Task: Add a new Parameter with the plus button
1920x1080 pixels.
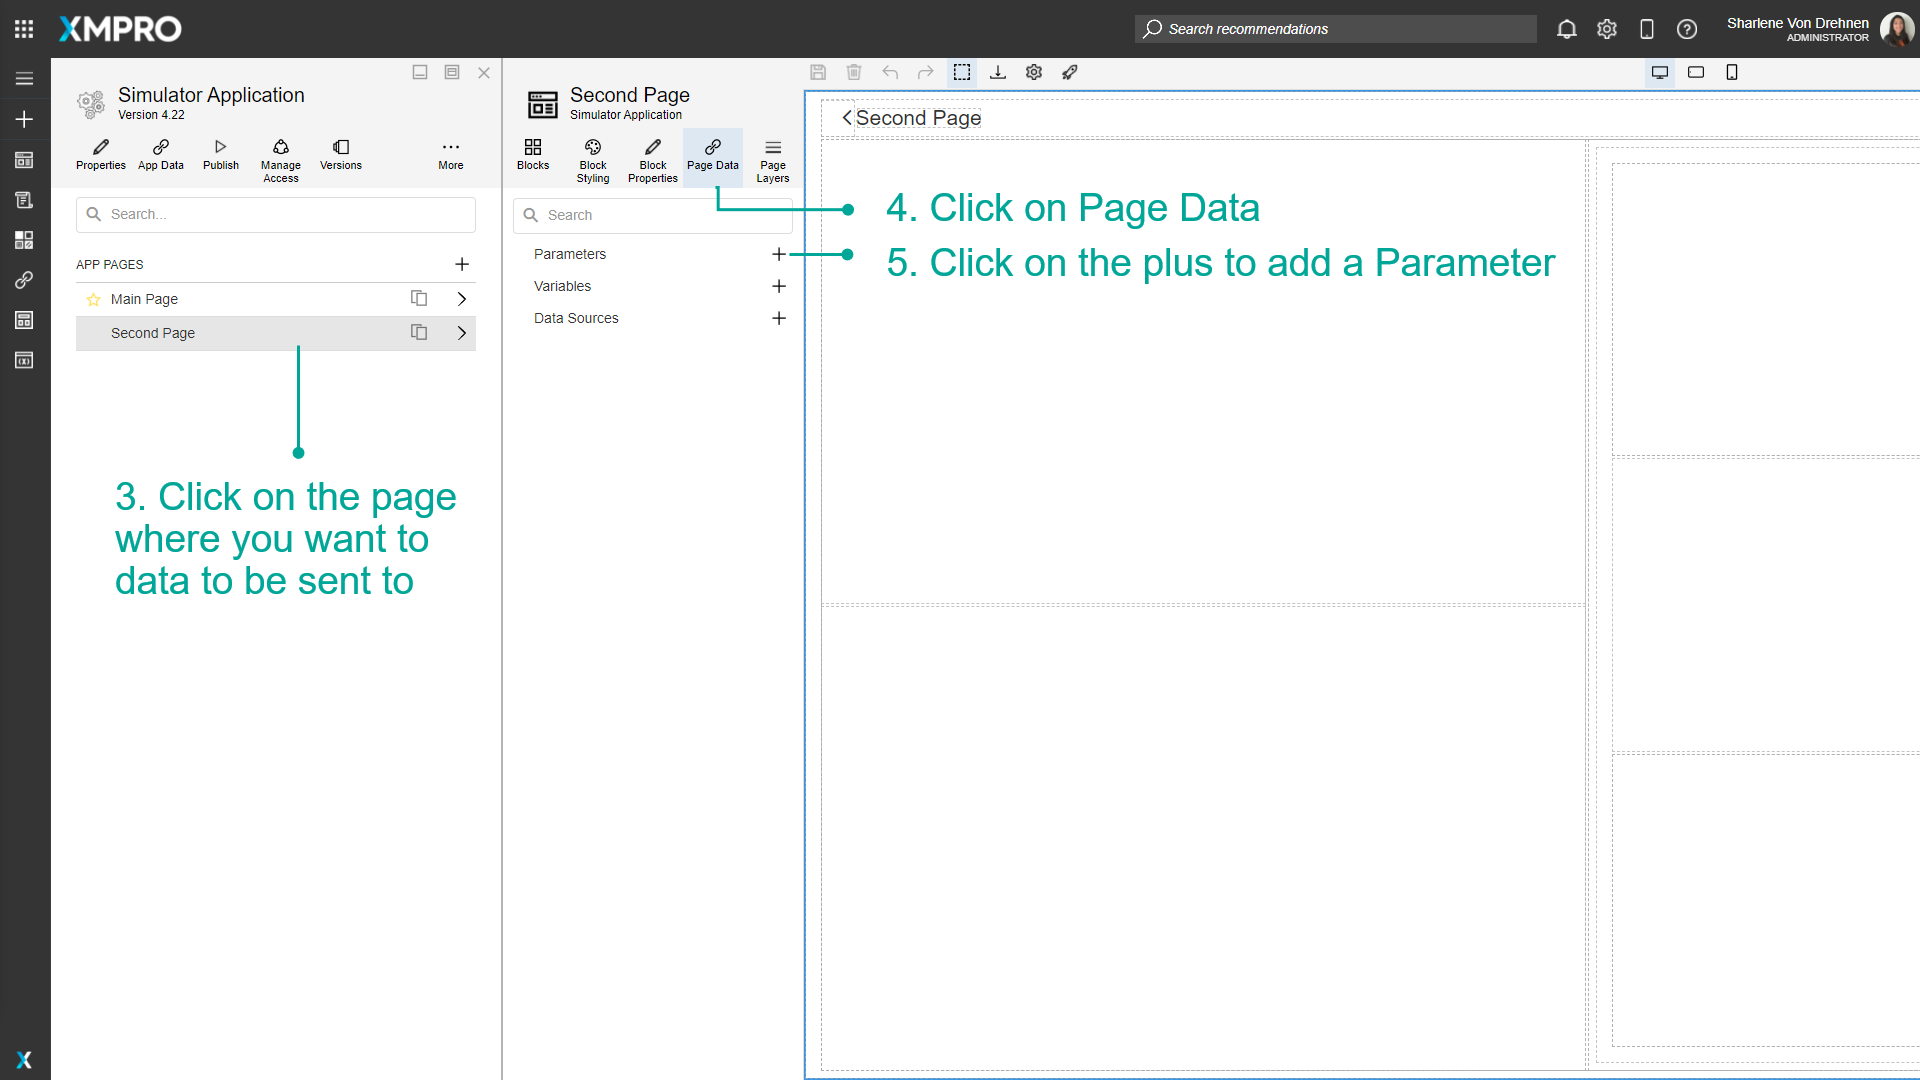Action: (x=779, y=254)
